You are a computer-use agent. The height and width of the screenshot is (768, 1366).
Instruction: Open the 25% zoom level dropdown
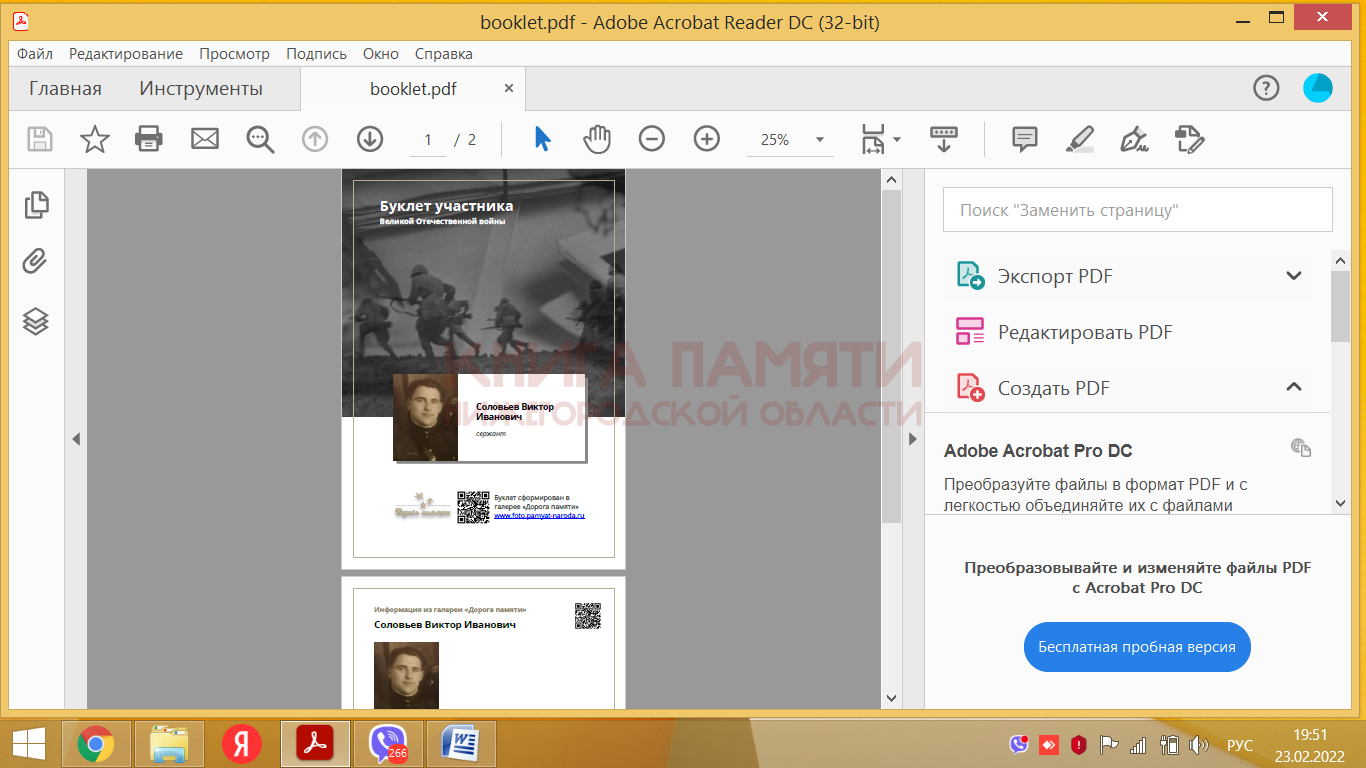(x=820, y=140)
